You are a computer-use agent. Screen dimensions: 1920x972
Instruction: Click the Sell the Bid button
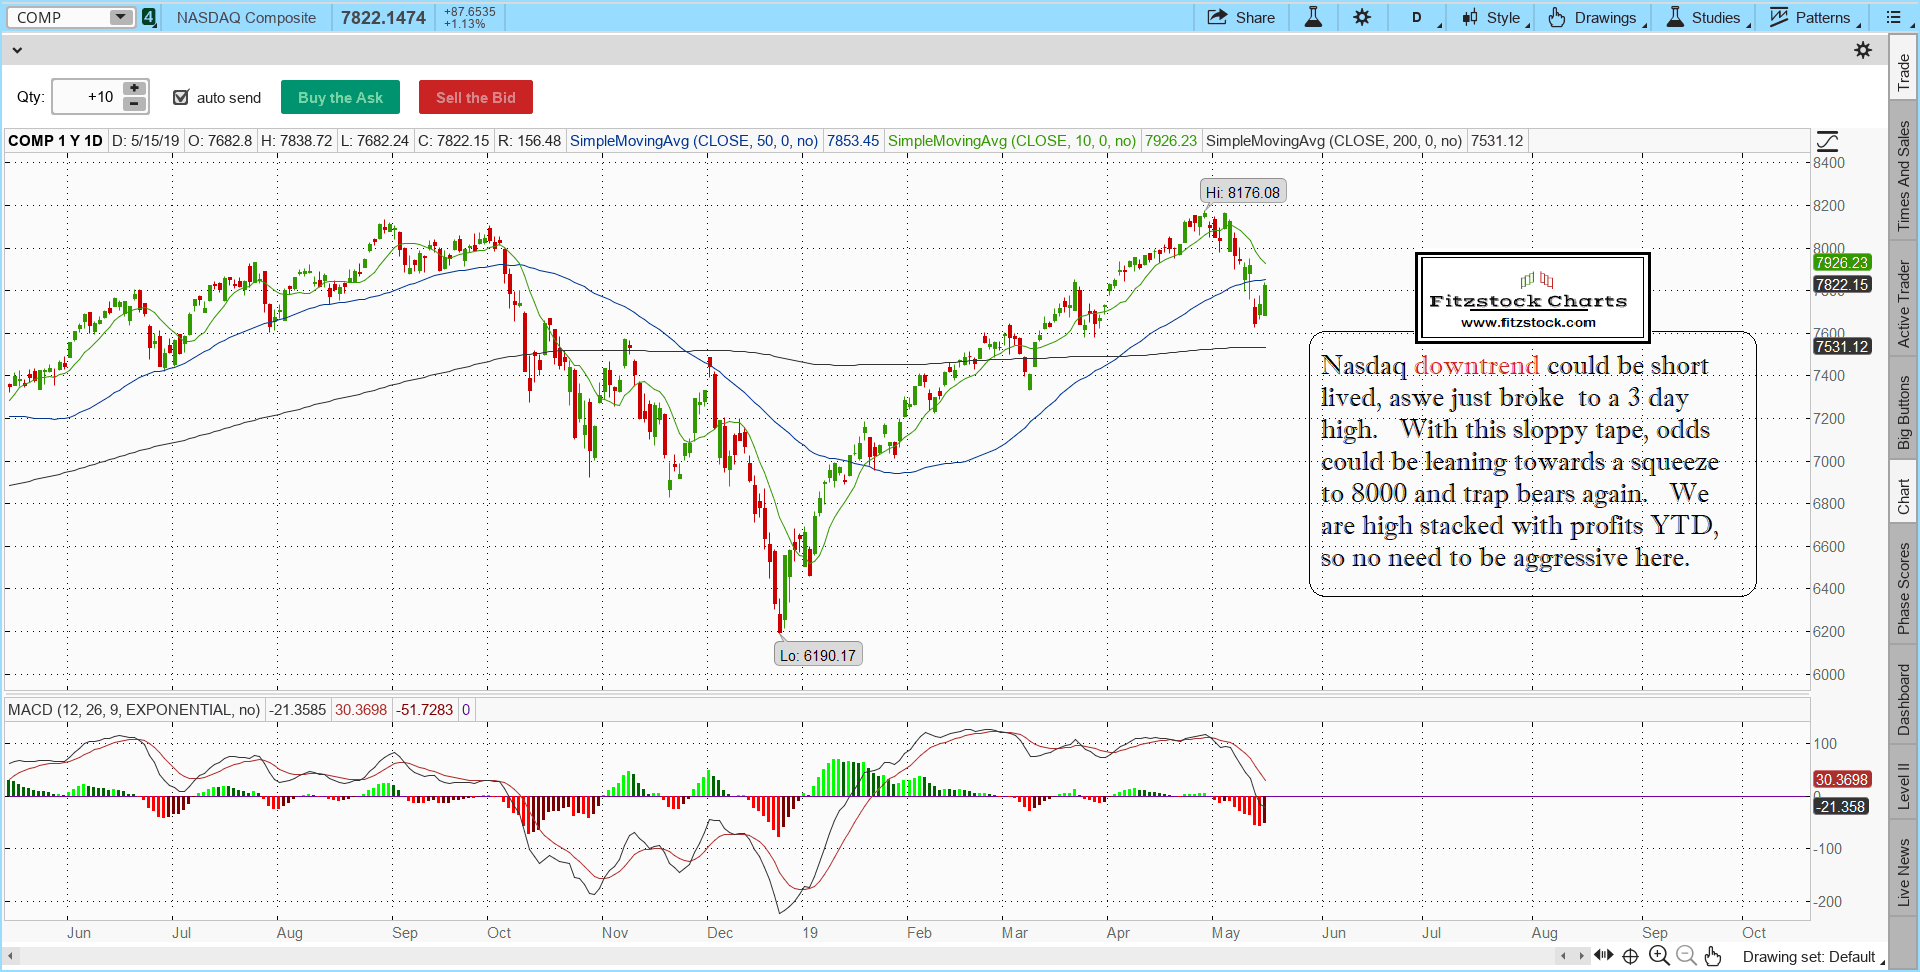(475, 97)
